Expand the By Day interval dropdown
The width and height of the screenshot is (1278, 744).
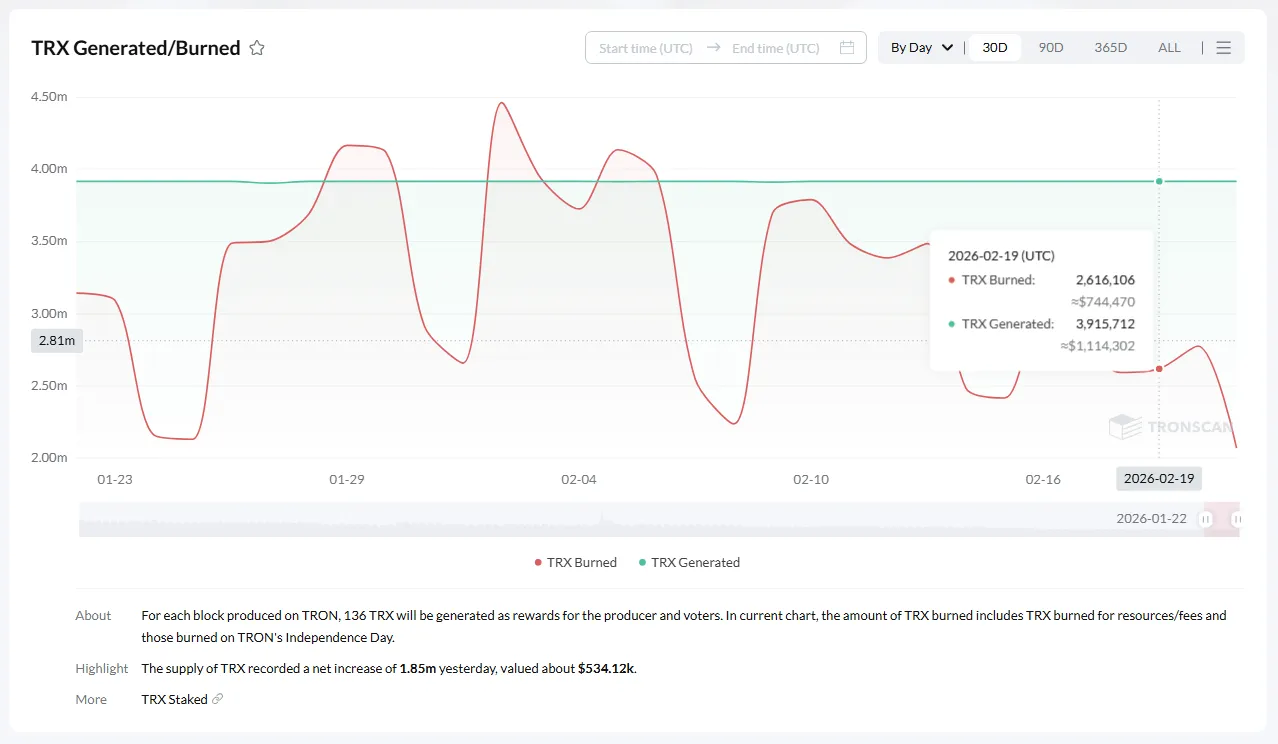coord(922,48)
